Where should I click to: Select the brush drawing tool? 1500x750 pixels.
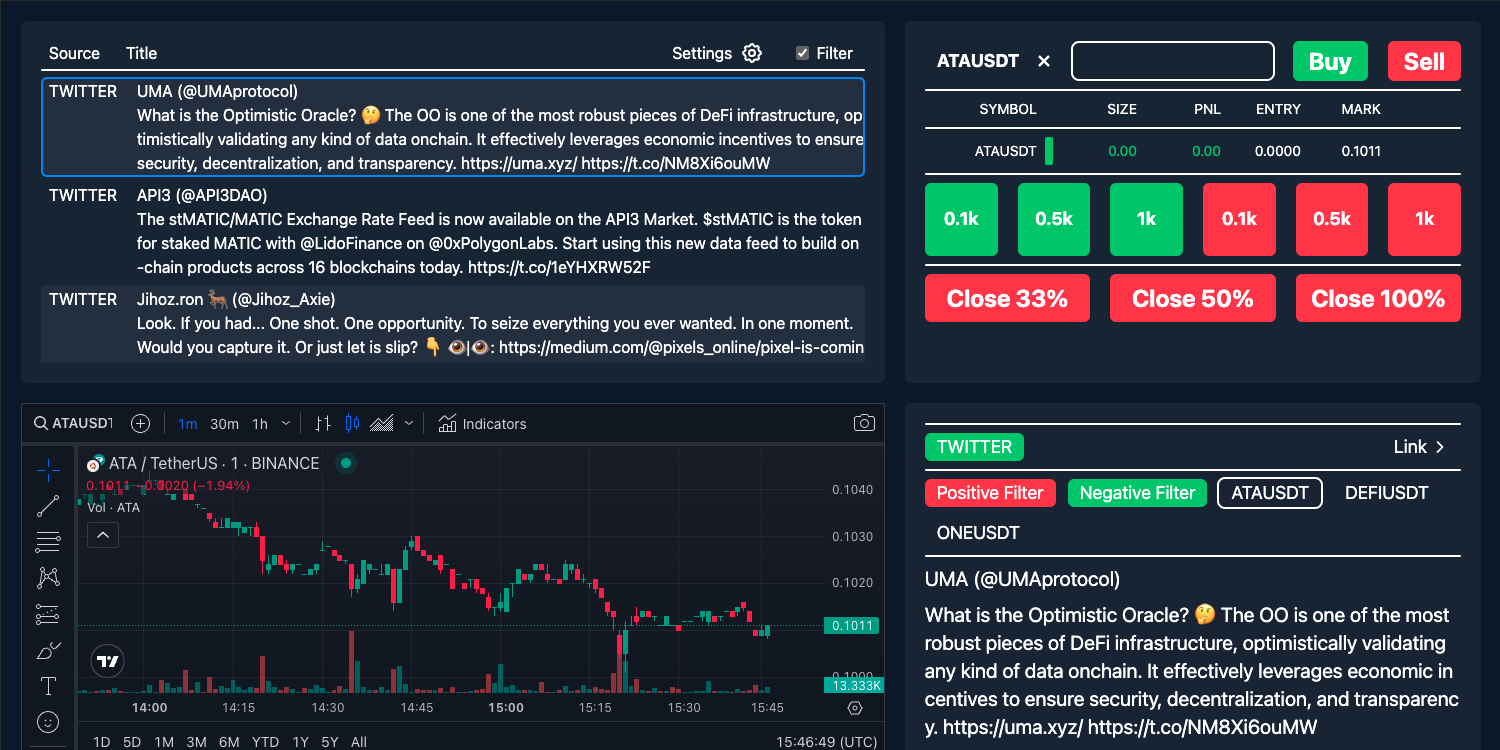[x=48, y=651]
